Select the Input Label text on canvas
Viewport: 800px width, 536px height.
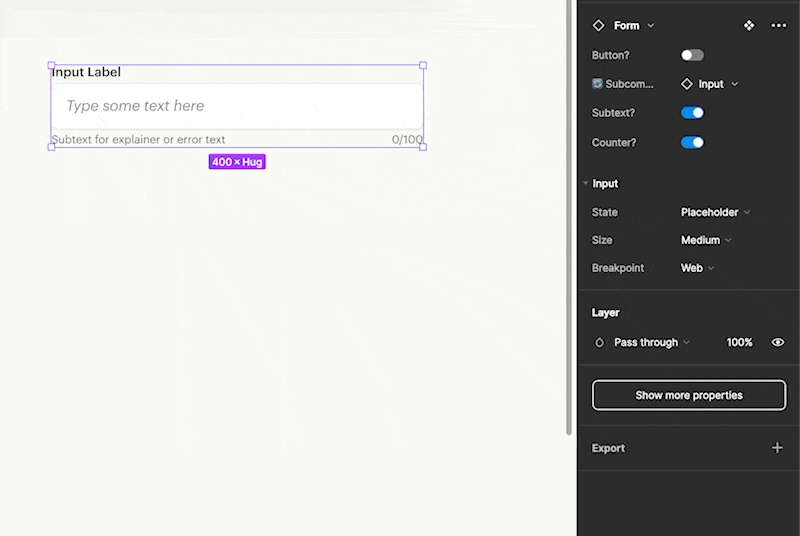click(x=86, y=72)
